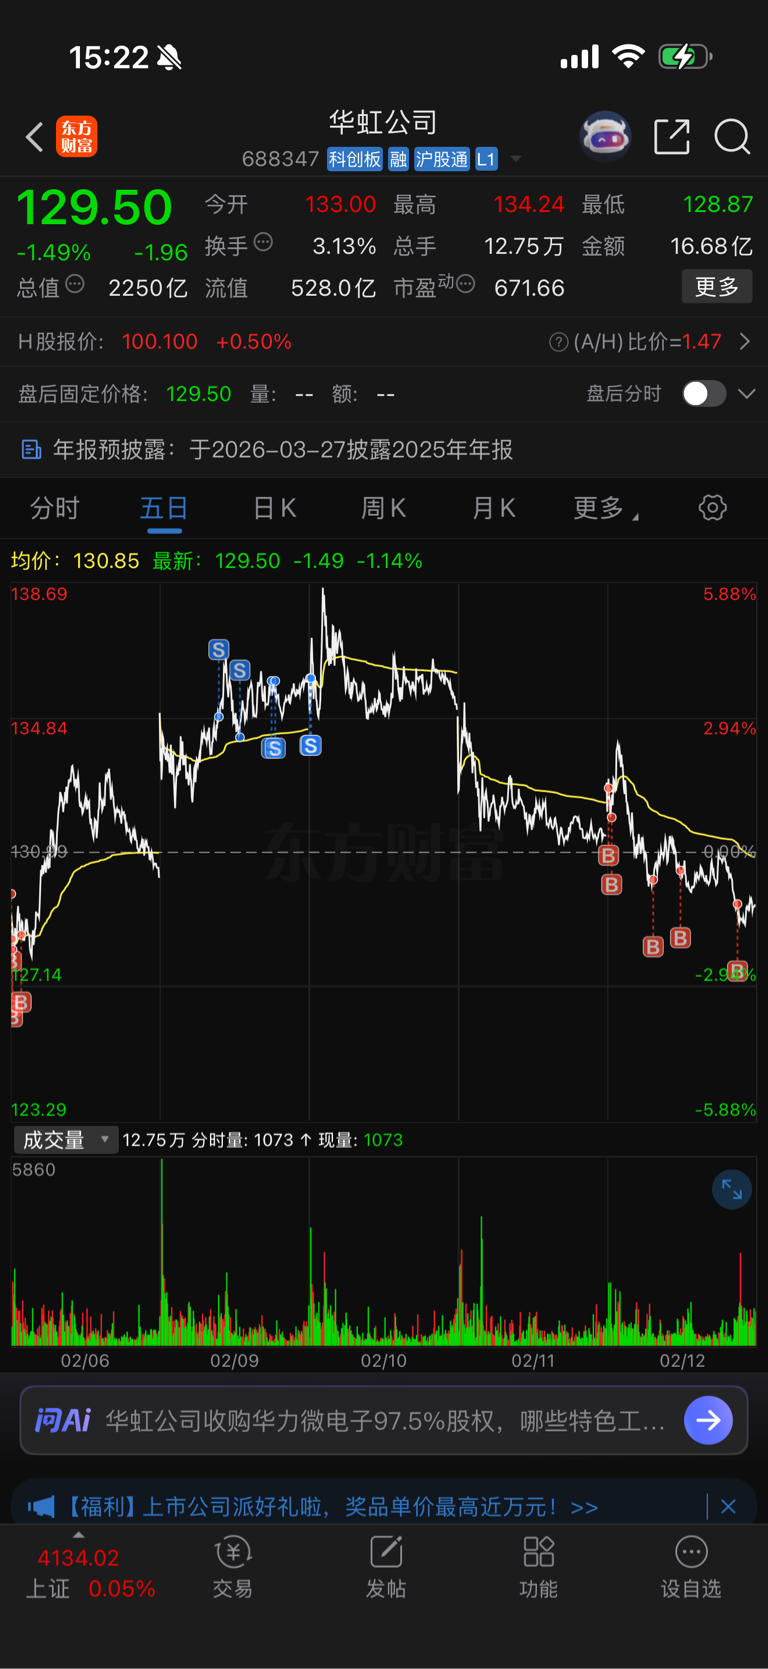768x1669 pixels.
Task: Open chart settings gear icon
Action: 713,508
